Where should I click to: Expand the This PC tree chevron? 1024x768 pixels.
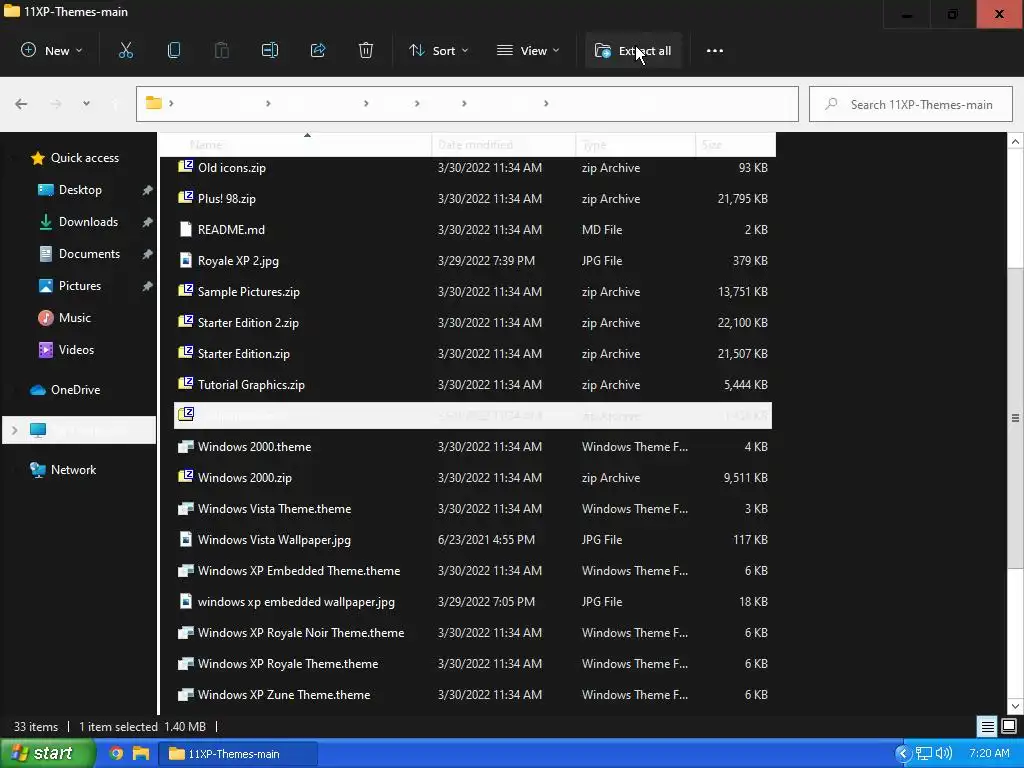[14, 430]
